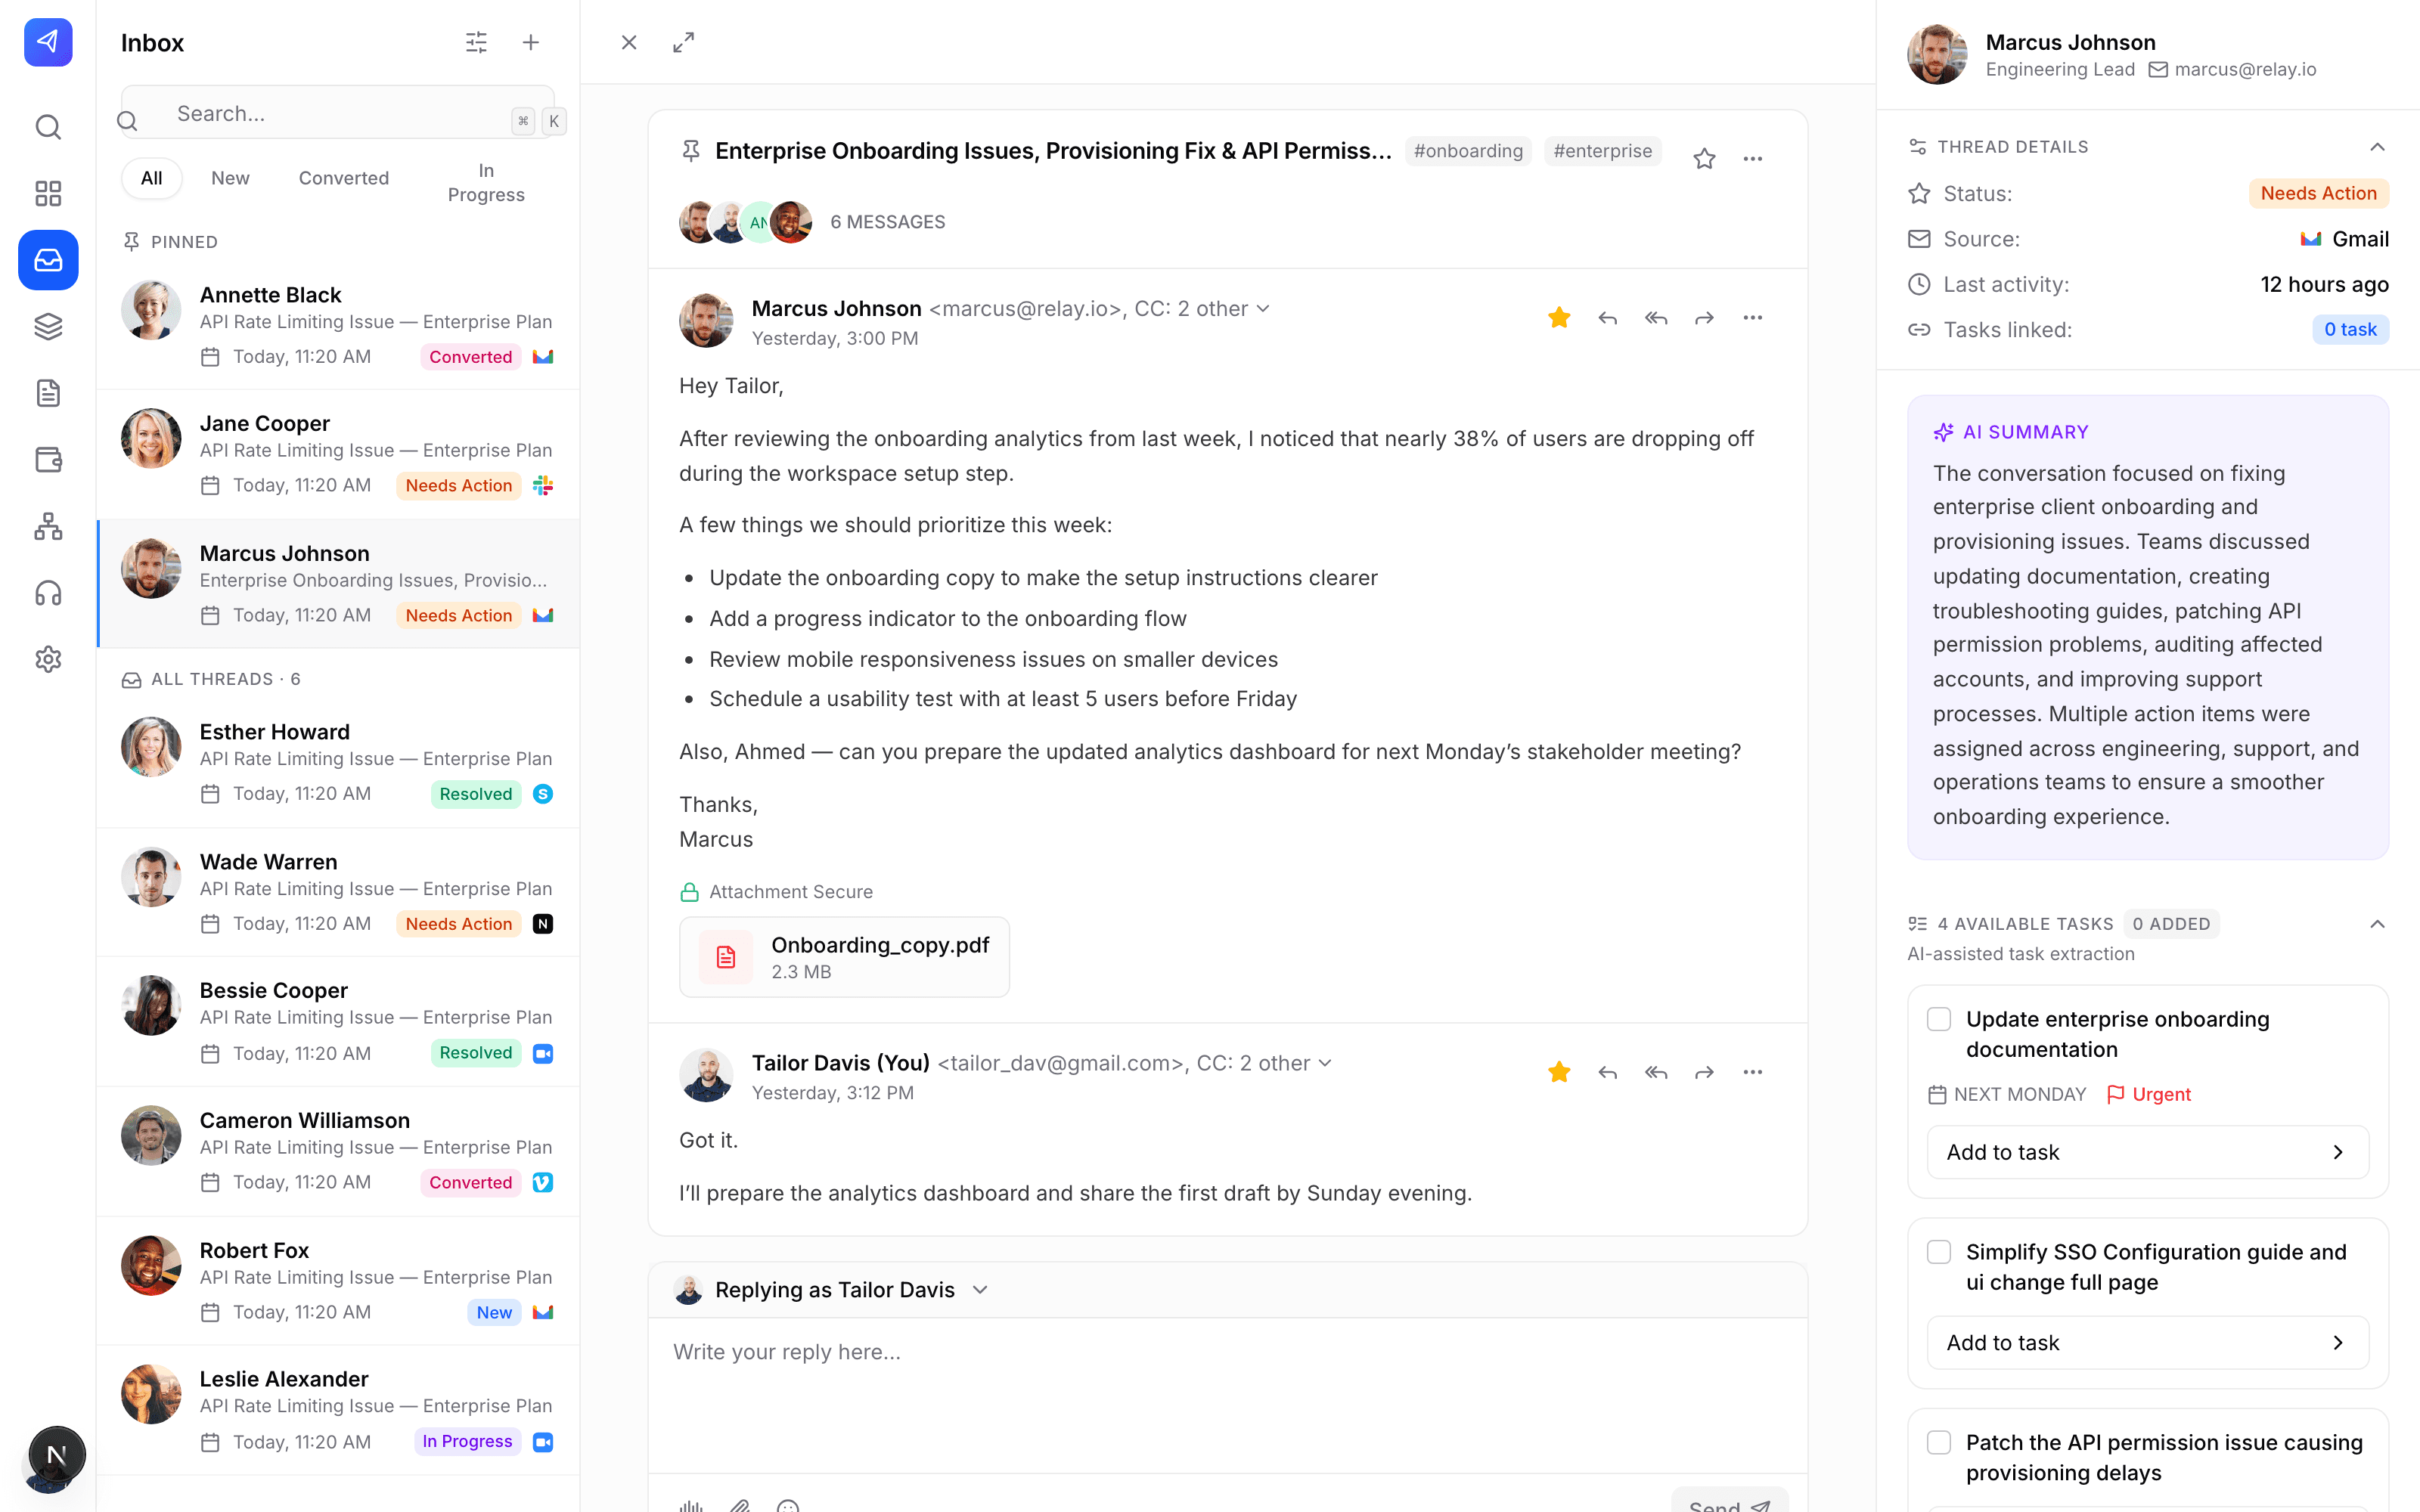Expand the thread to full screen
Viewport: 2420px width, 1512px height.
tap(683, 42)
